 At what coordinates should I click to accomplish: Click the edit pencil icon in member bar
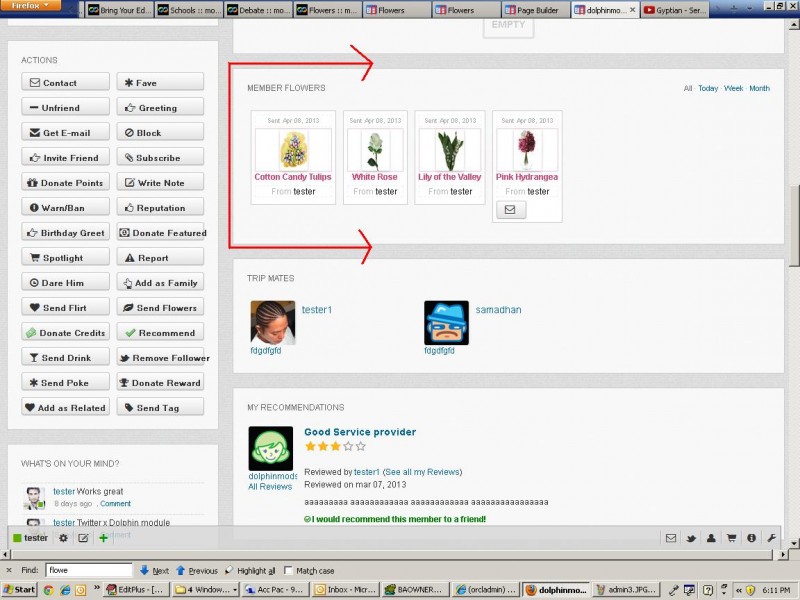pos(83,538)
